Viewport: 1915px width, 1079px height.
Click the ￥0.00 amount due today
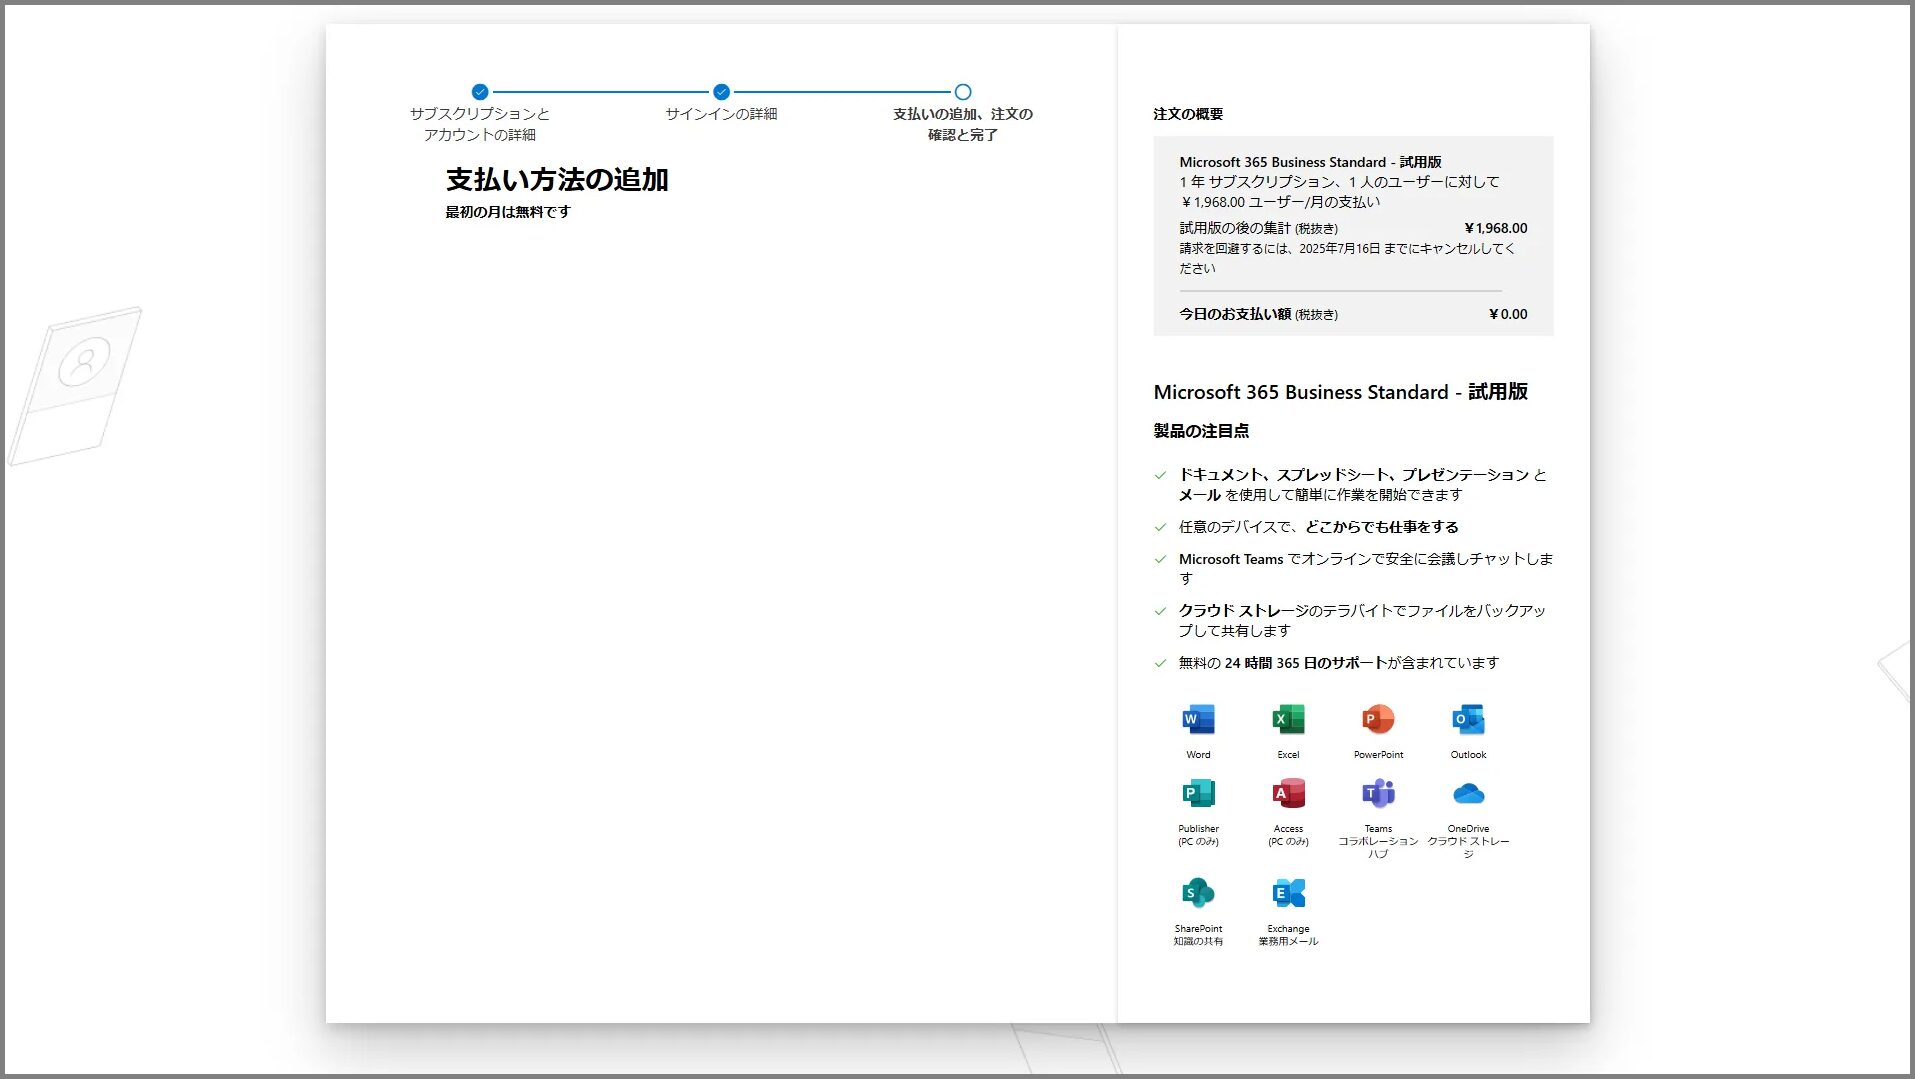[1508, 314]
